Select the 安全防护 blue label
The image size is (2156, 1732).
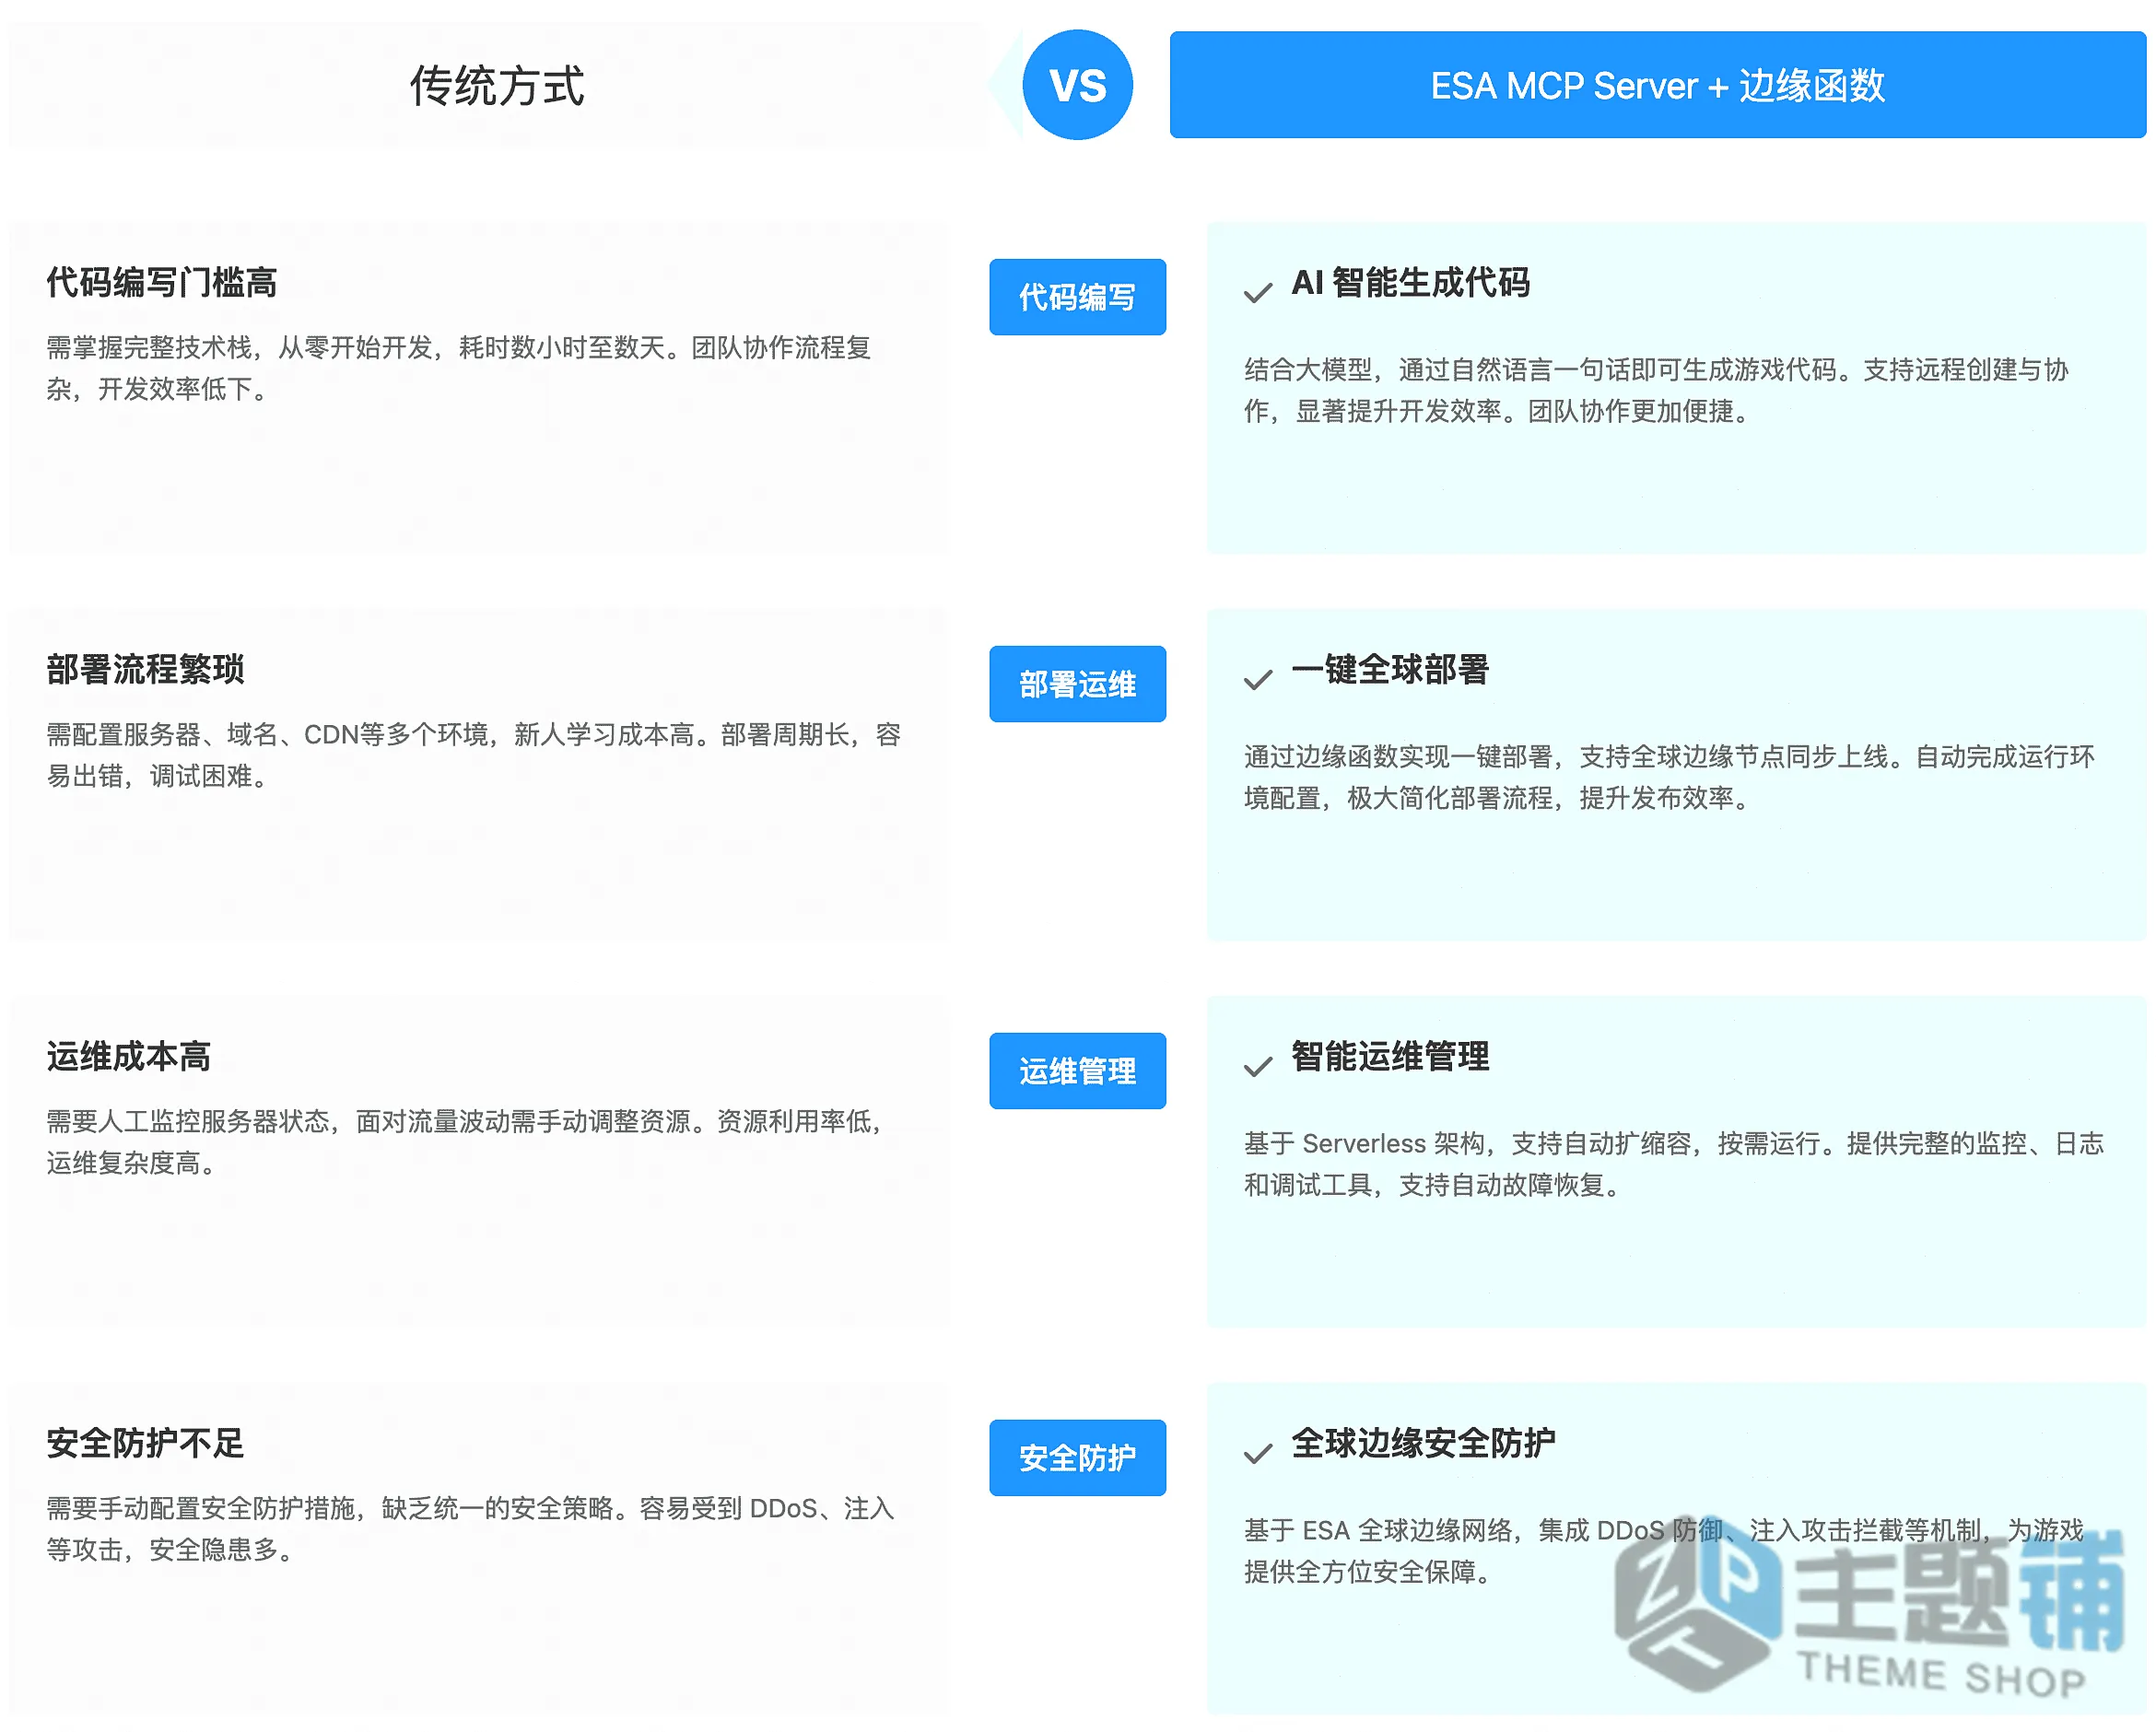1077,1458
